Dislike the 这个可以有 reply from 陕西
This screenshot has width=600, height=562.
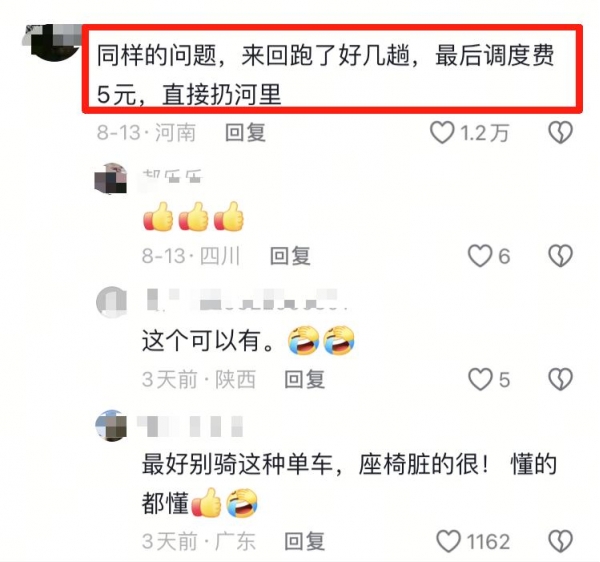[x=561, y=379]
